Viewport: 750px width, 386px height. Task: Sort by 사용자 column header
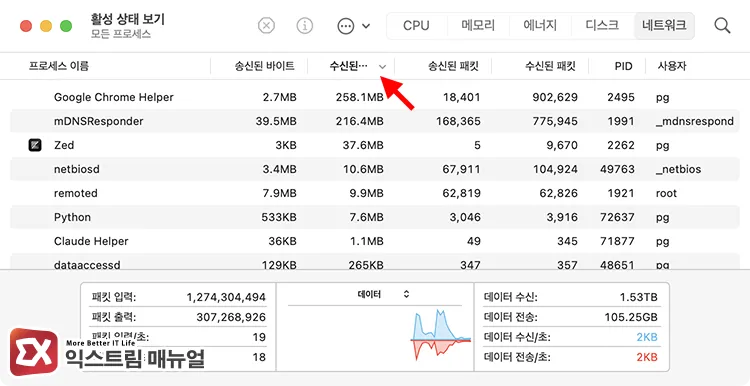(x=672, y=66)
